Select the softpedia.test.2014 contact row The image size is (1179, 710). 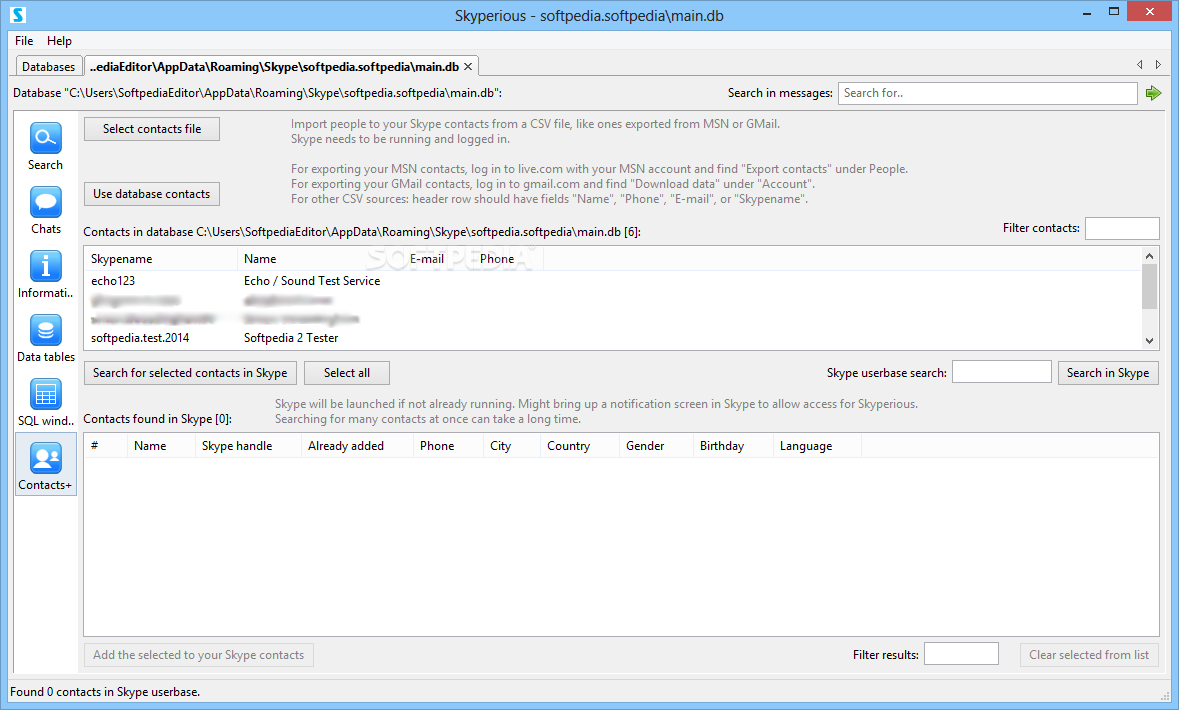pyautogui.click(x=613, y=338)
